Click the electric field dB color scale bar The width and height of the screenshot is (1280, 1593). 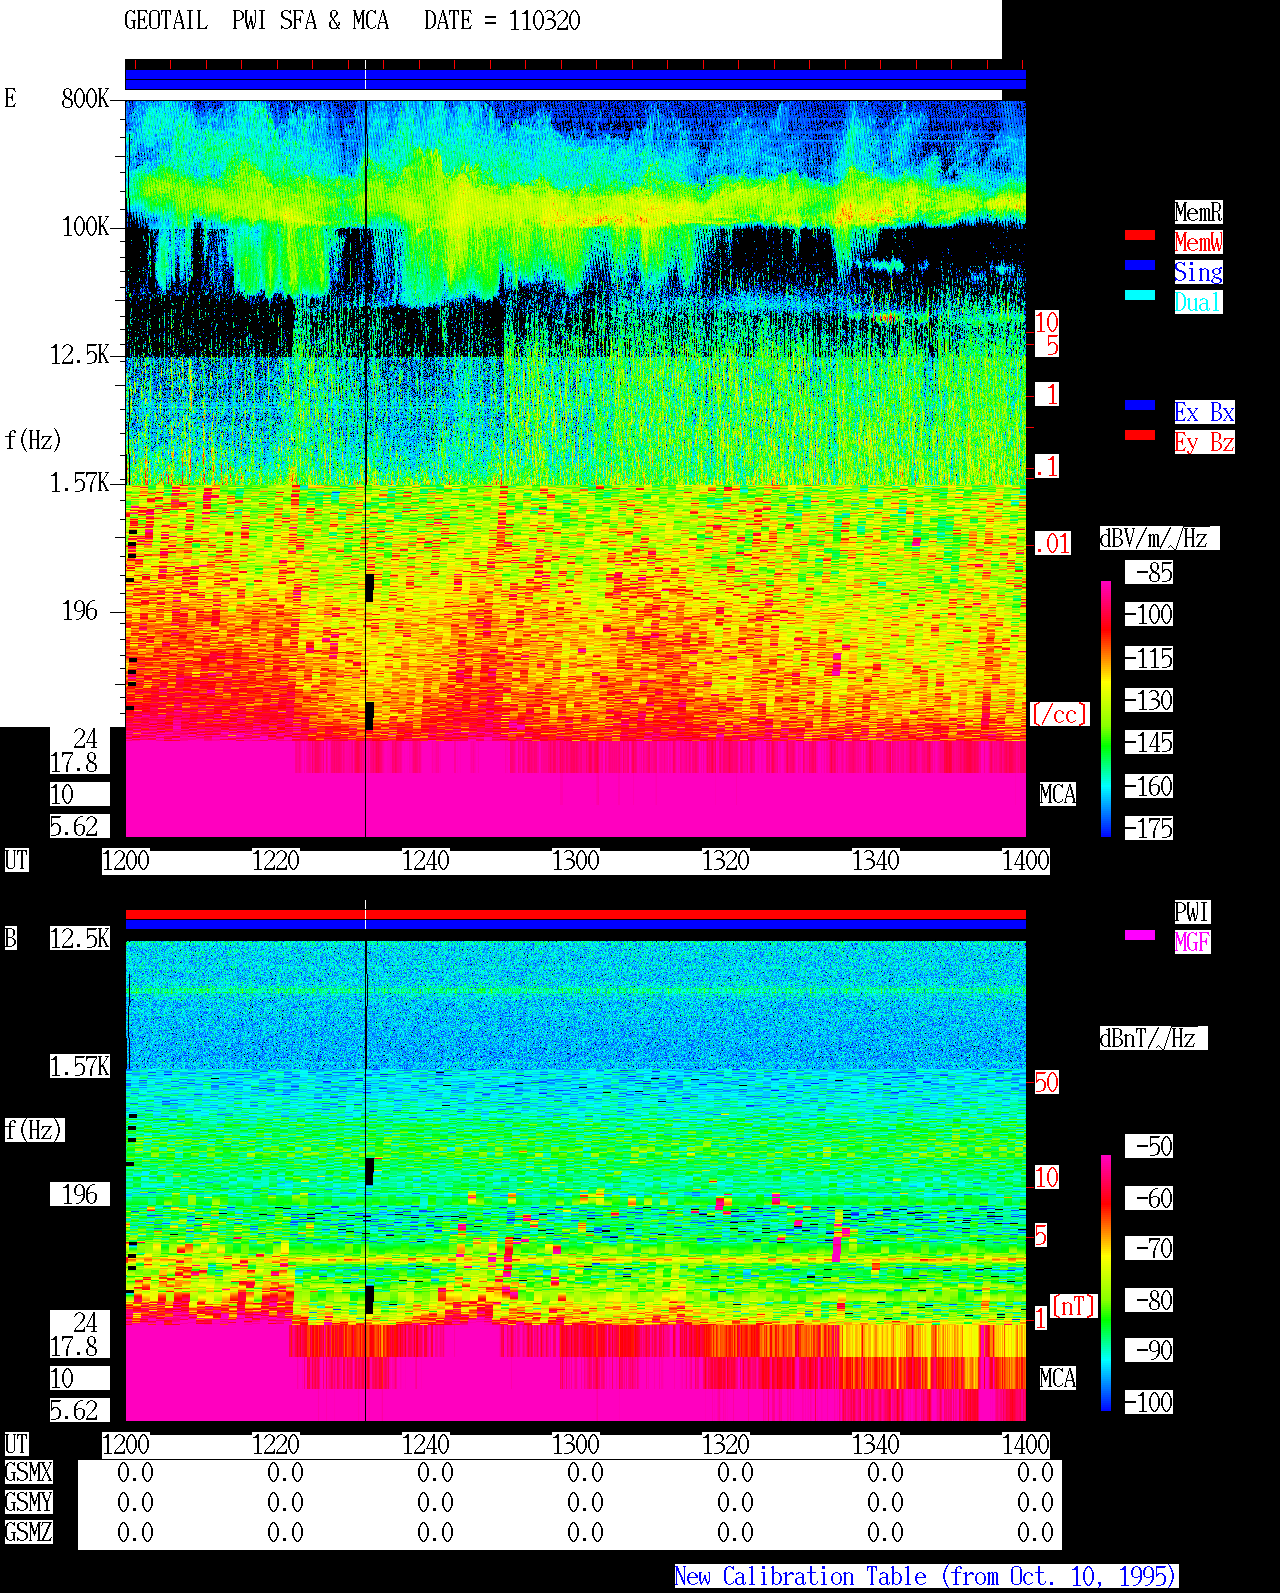tap(1106, 708)
